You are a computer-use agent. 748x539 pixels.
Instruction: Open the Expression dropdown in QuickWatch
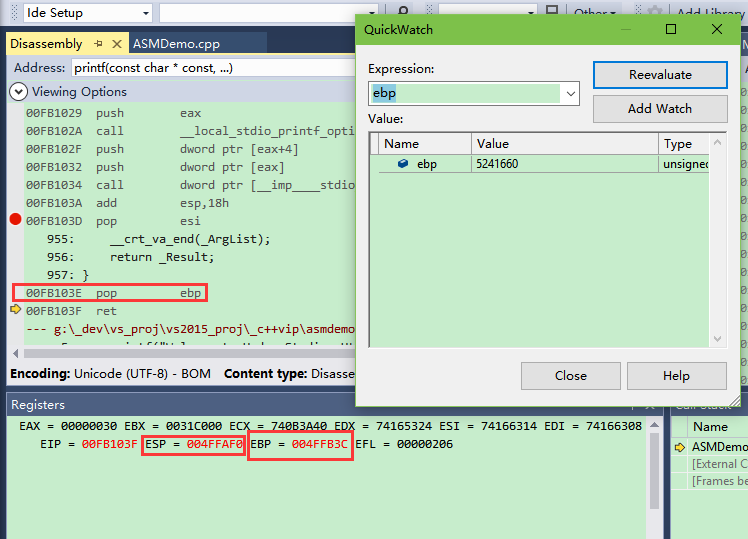pyautogui.click(x=570, y=93)
